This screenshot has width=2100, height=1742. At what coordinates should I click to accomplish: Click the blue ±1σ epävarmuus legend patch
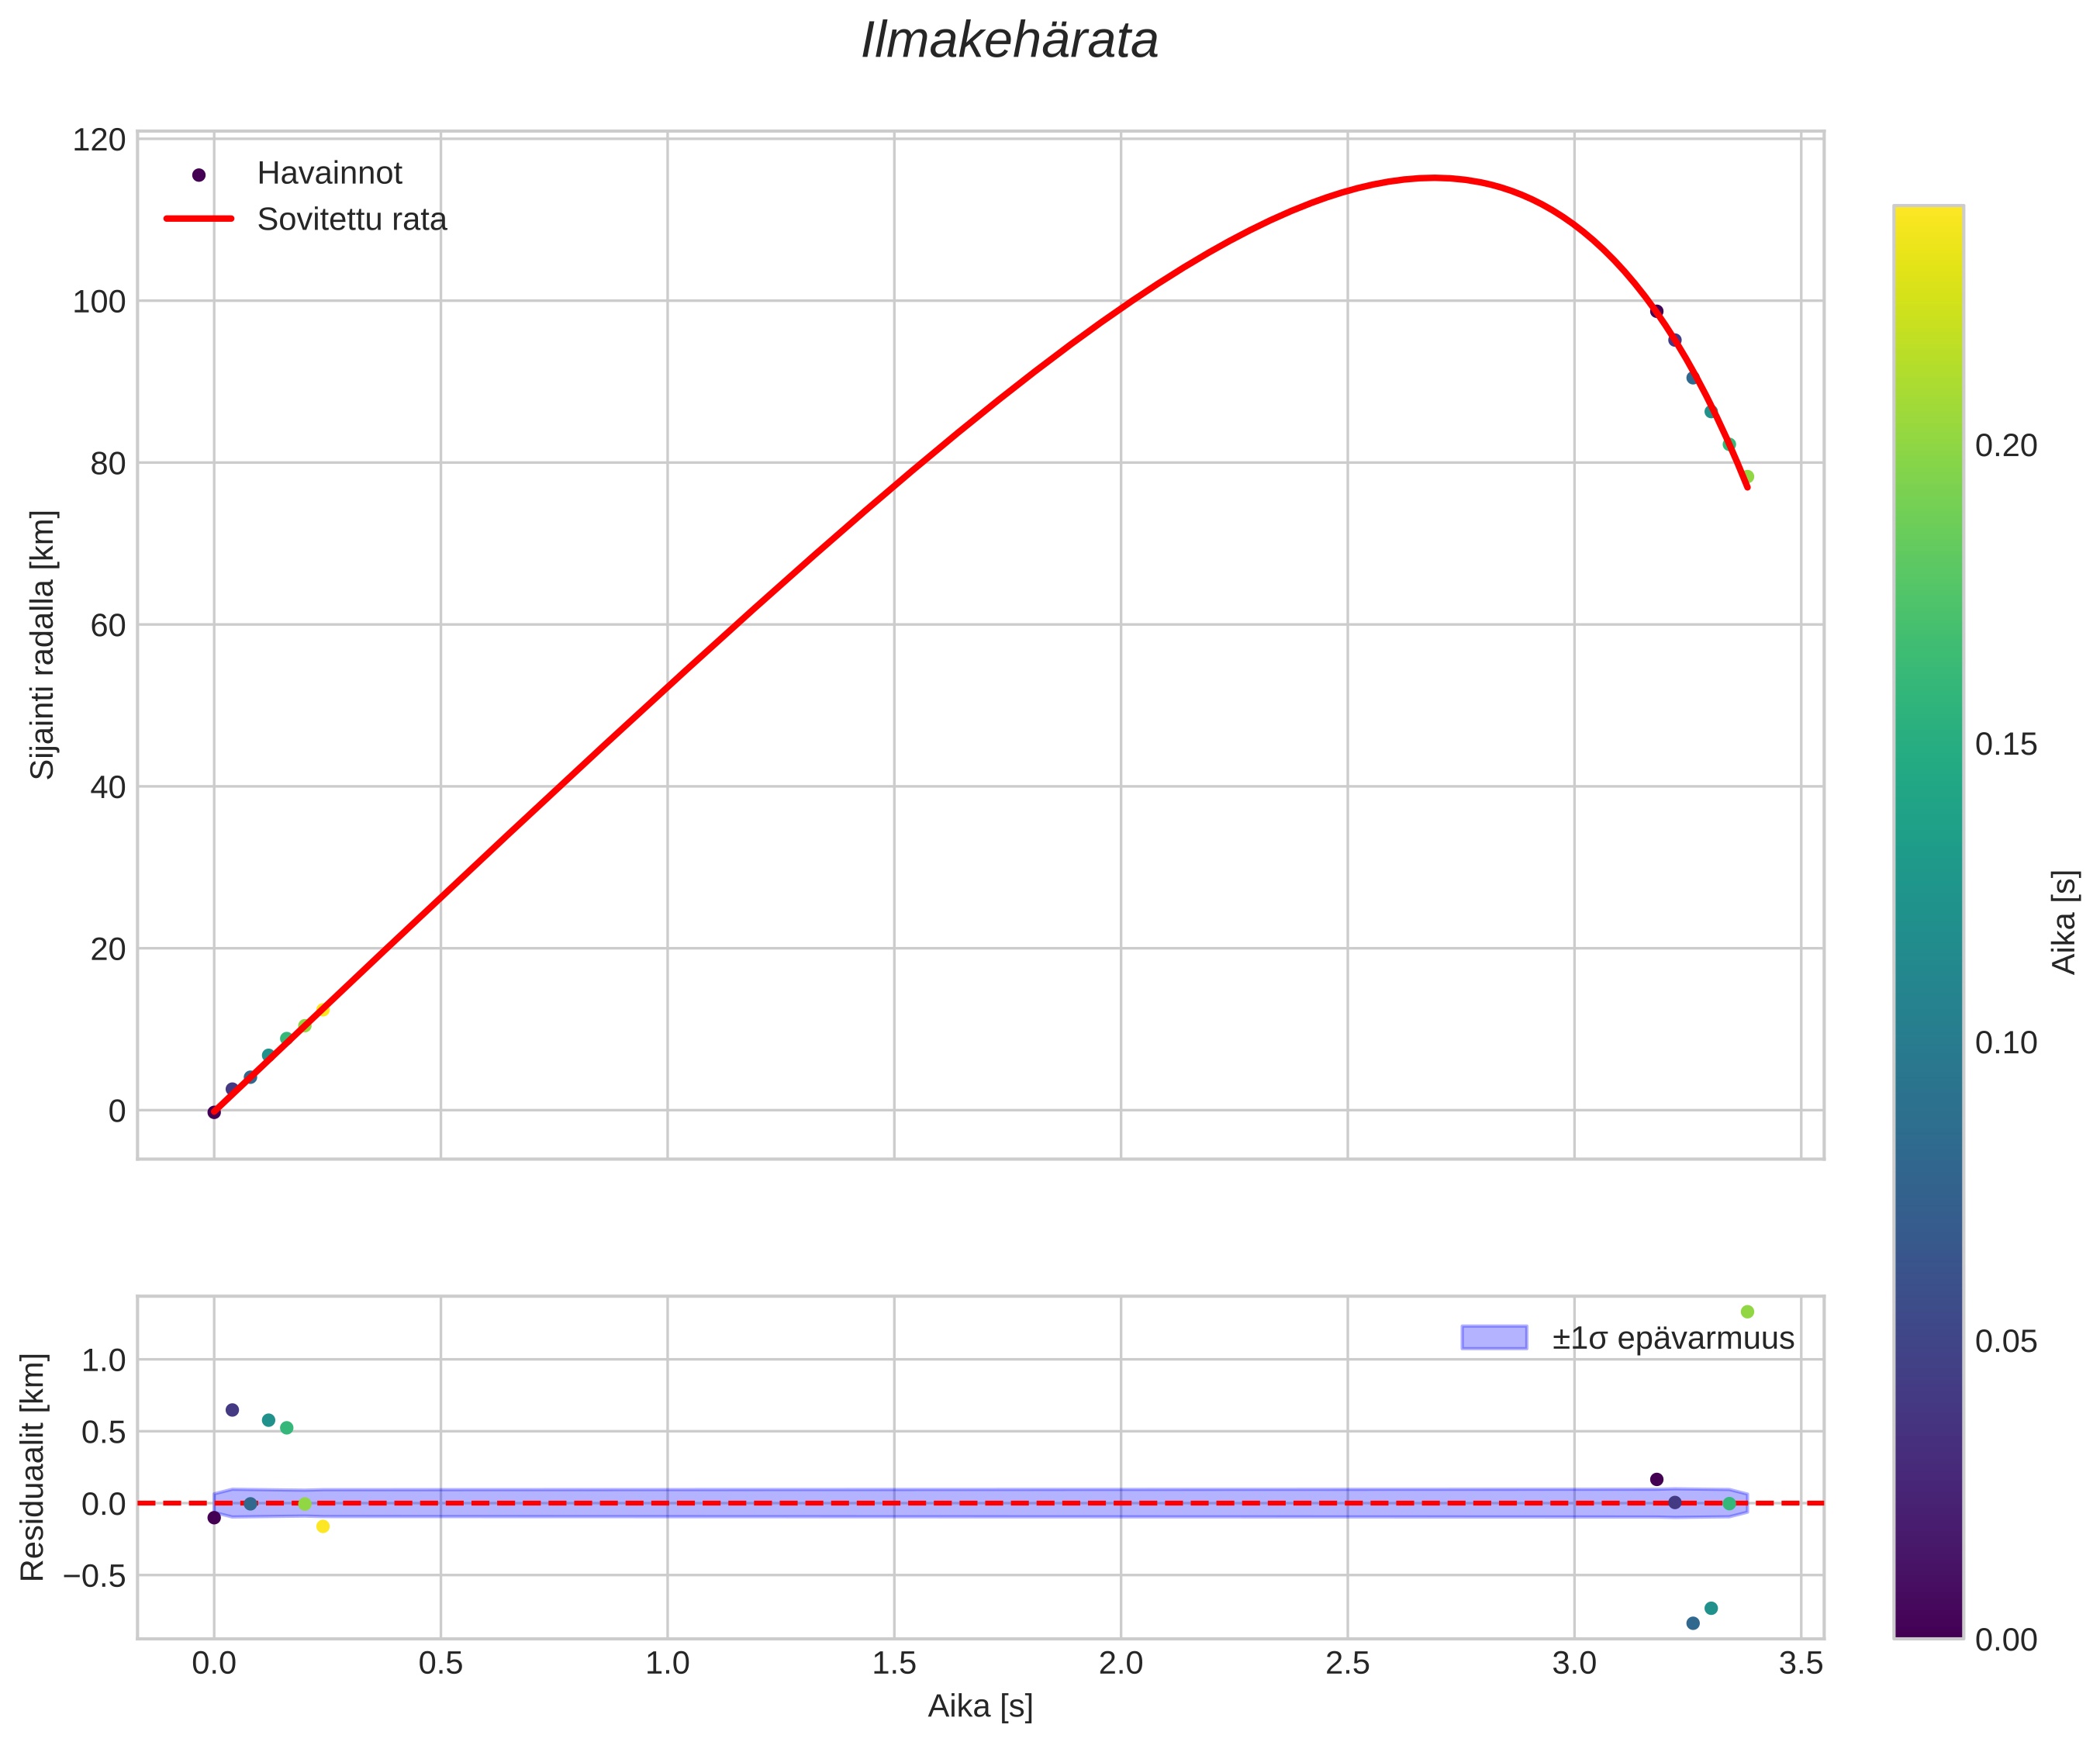[1494, 1338]
